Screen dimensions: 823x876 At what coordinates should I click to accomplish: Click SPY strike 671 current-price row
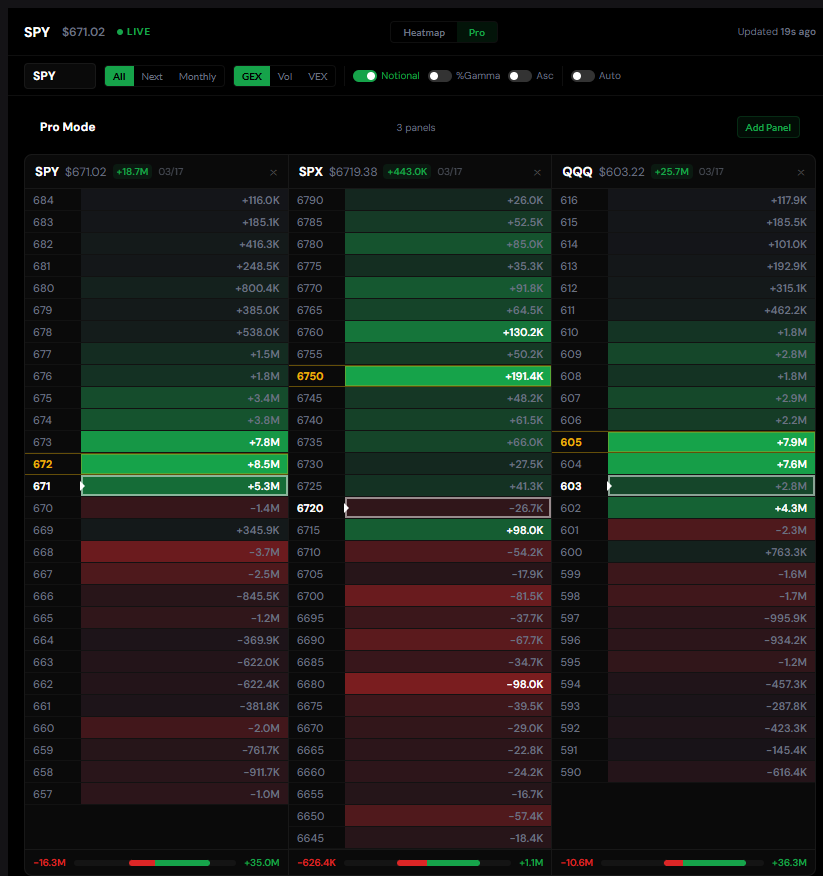tap(156, 486)
